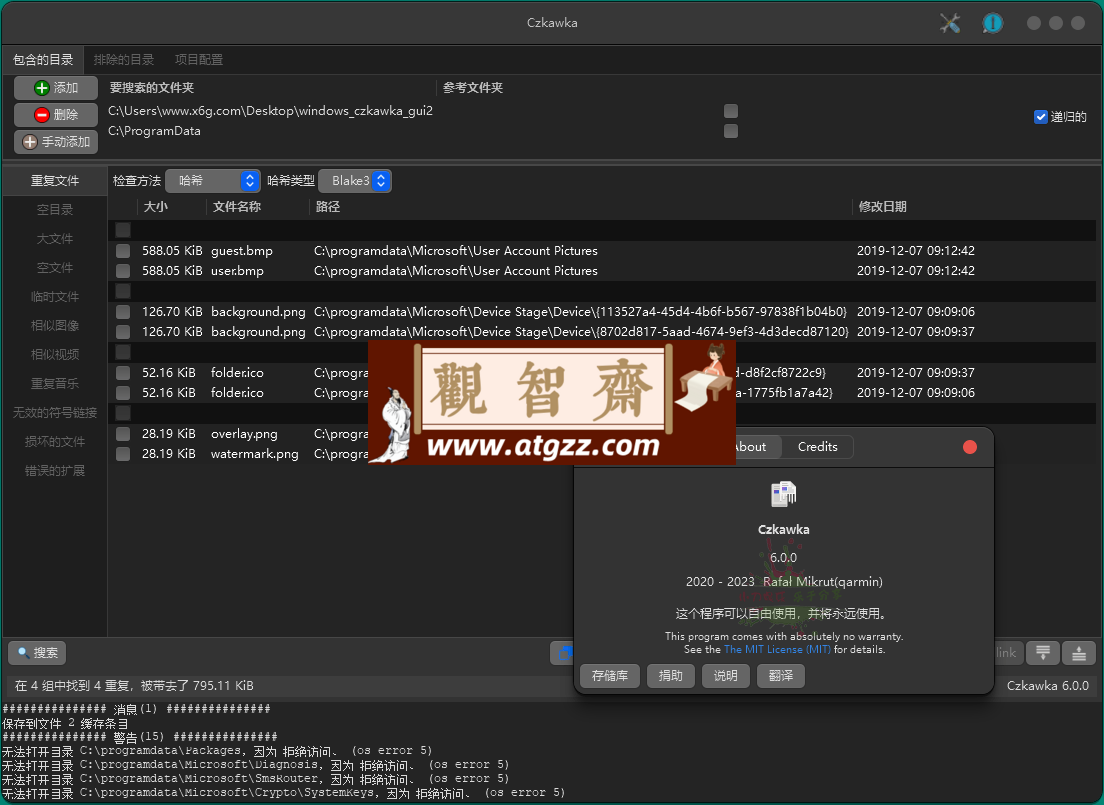Click status text 在 4 组中找到 4 重复
The image size is (1104, 805).
pyautogui.click(x=73, y=686)
